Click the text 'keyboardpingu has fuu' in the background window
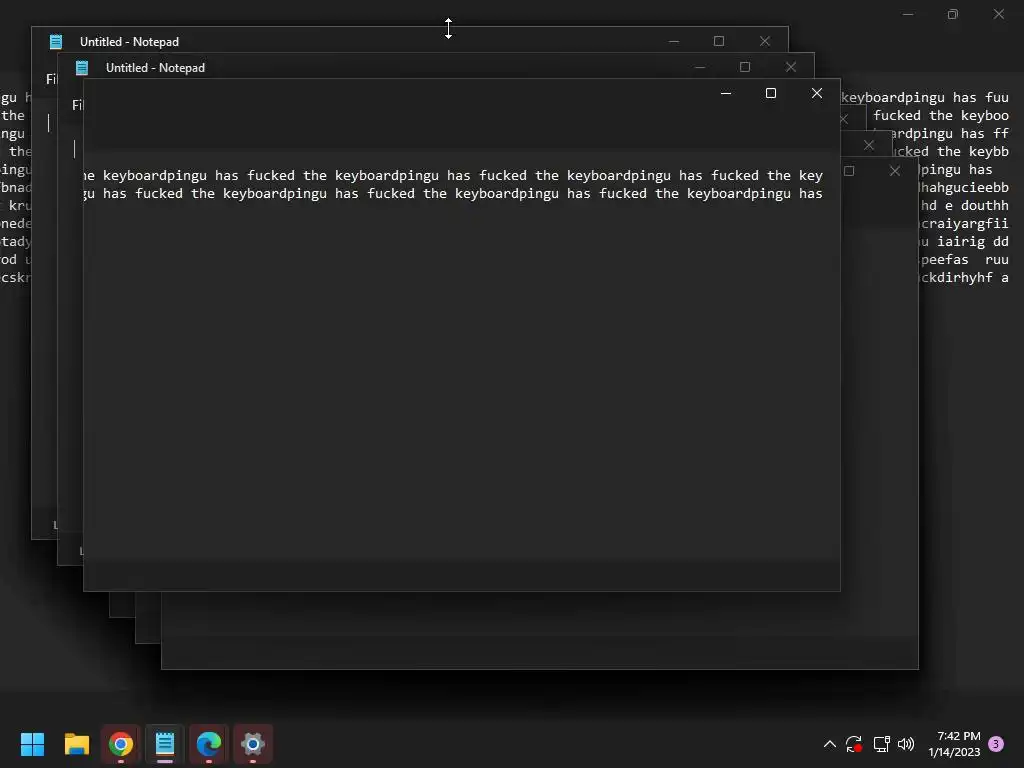1024x768 pixels. pos(925,97)
